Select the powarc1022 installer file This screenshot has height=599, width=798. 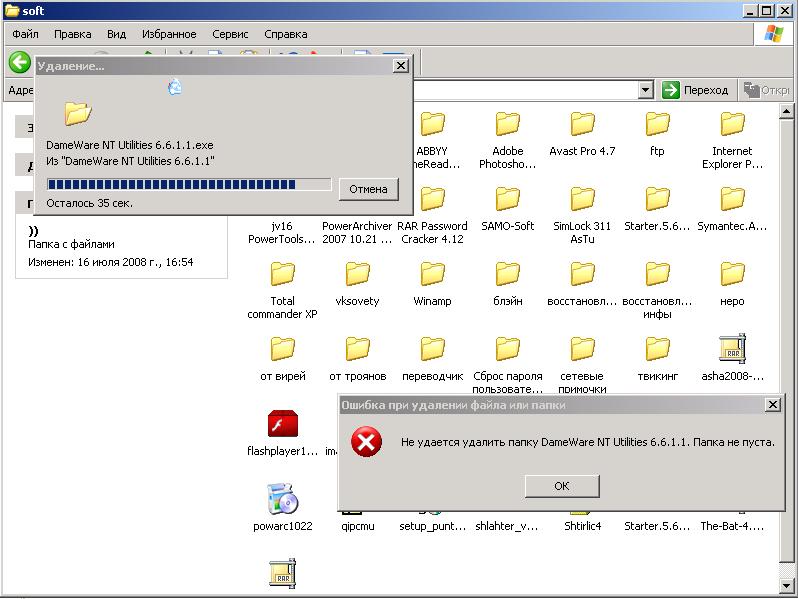(282, 498)
